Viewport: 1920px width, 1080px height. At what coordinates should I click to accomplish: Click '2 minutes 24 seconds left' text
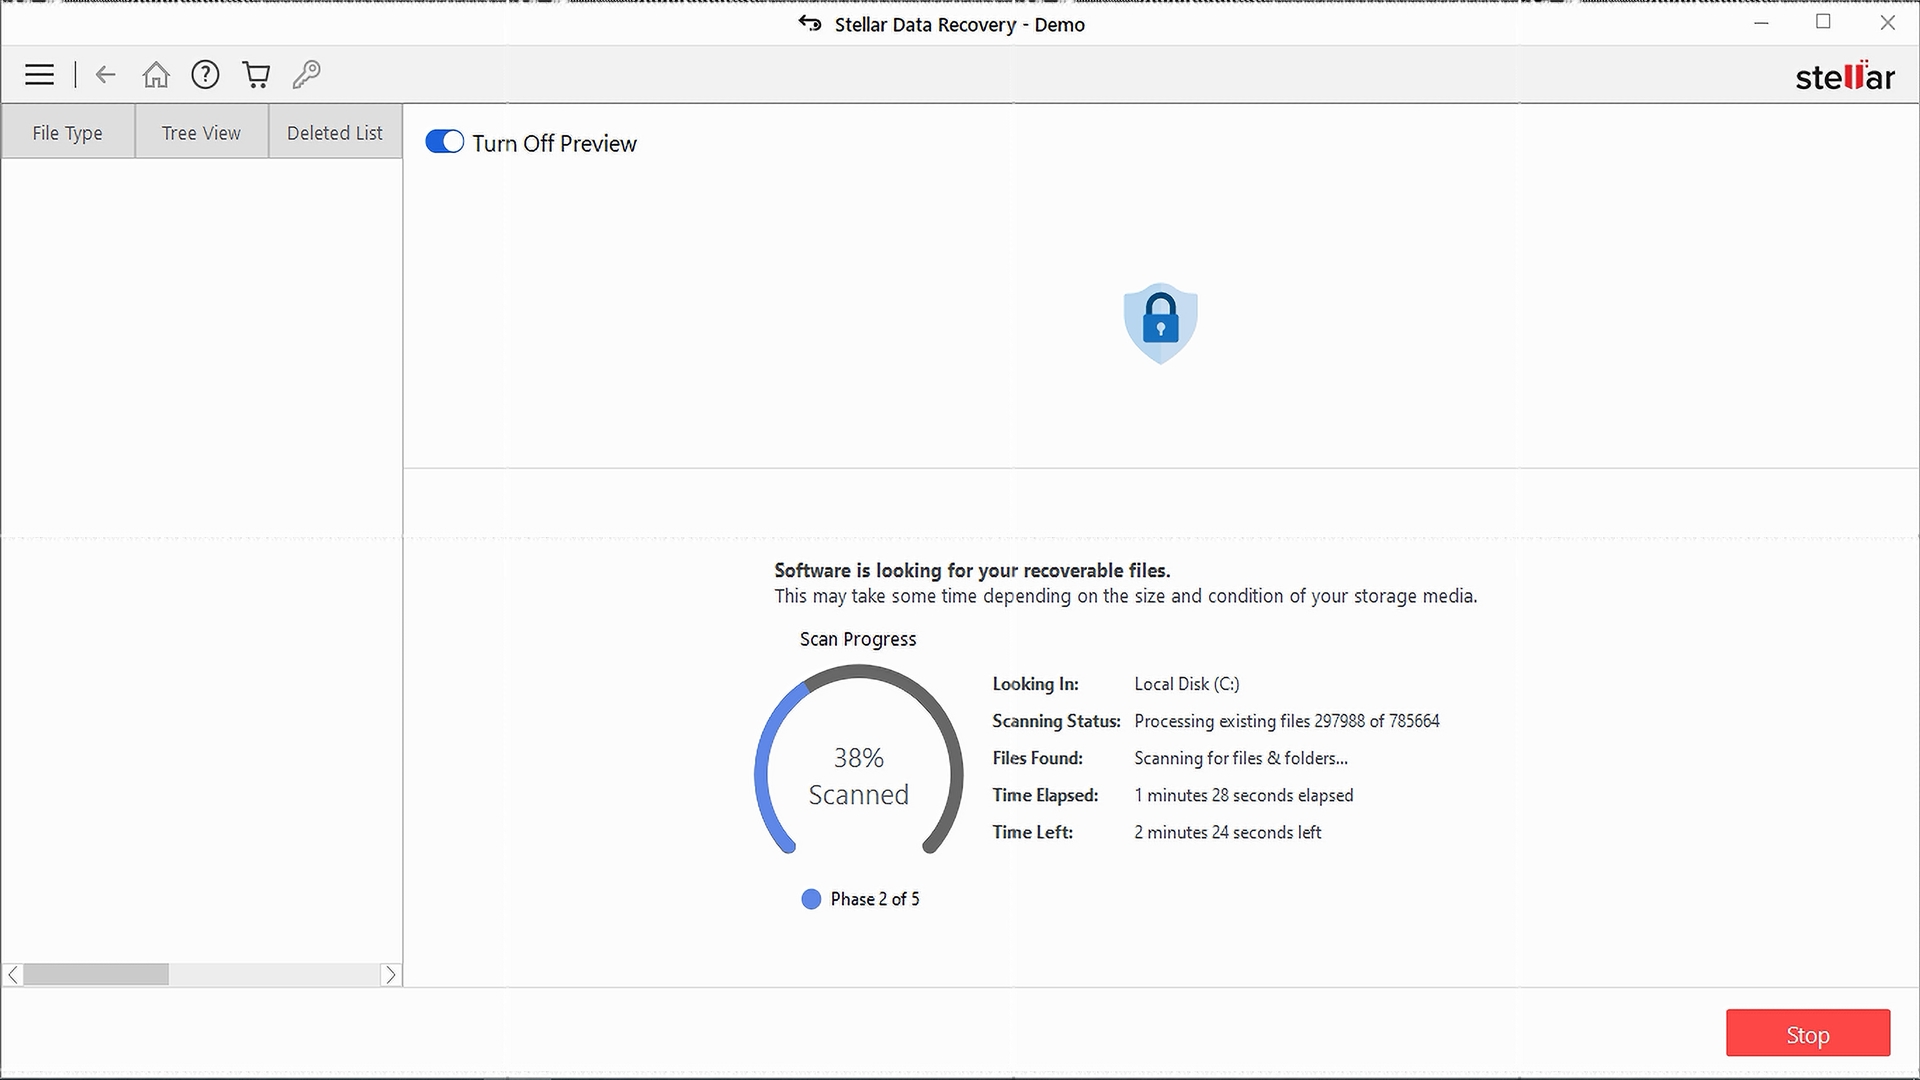pos(1228,832)
